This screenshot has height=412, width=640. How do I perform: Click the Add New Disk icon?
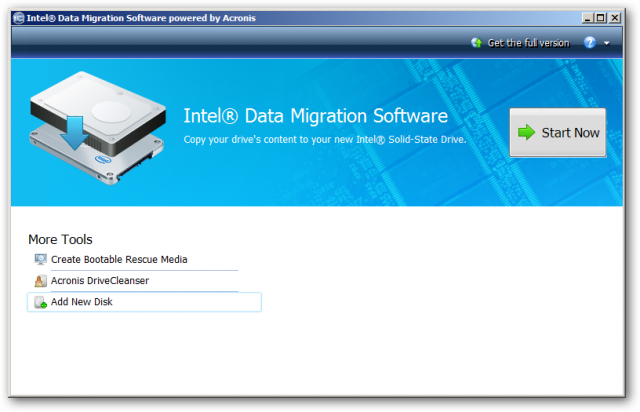pyautogui.click(x=41, y=302)
